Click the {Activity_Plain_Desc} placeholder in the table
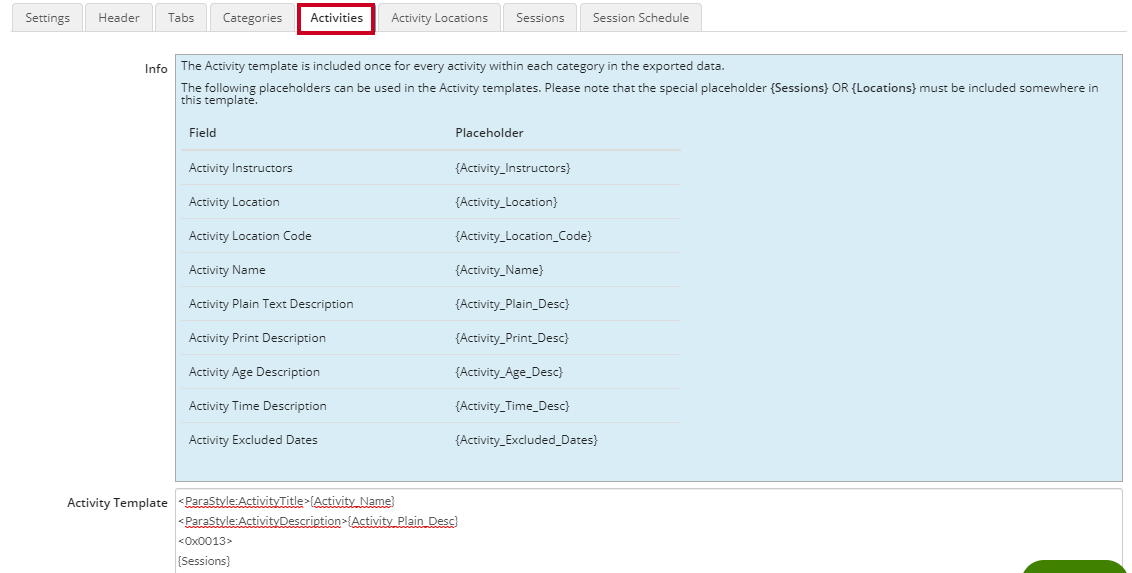The image size is (1132, 573). (x=512, y=303)
